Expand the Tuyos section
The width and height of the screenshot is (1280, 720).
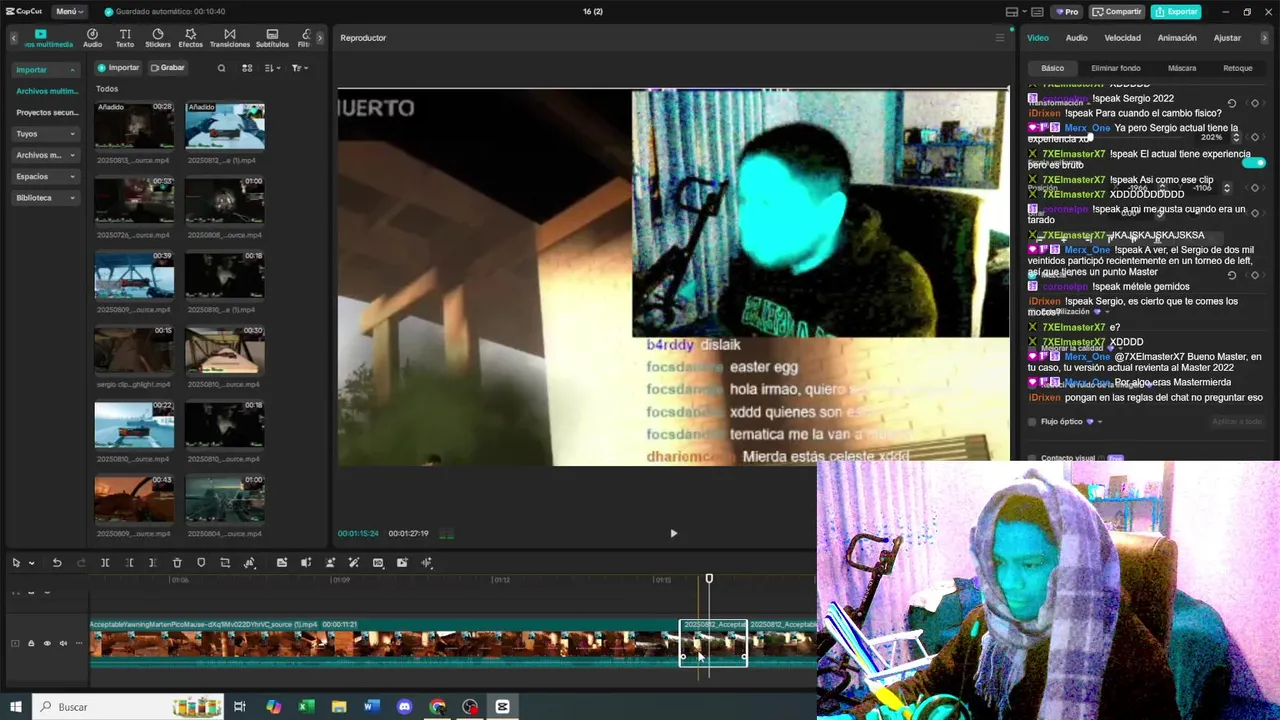tap(46, 134)
